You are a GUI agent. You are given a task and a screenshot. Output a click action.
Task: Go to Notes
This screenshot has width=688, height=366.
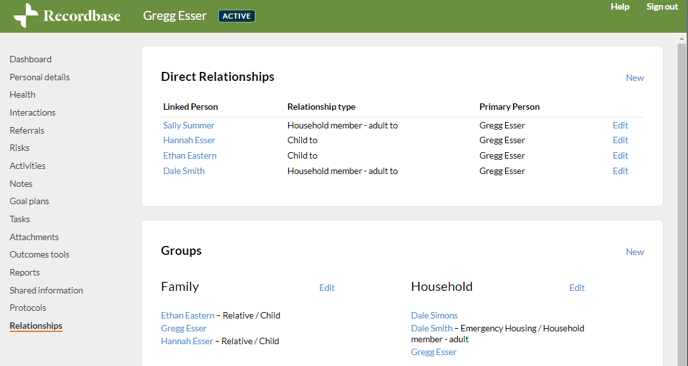[x=21, y=184]
